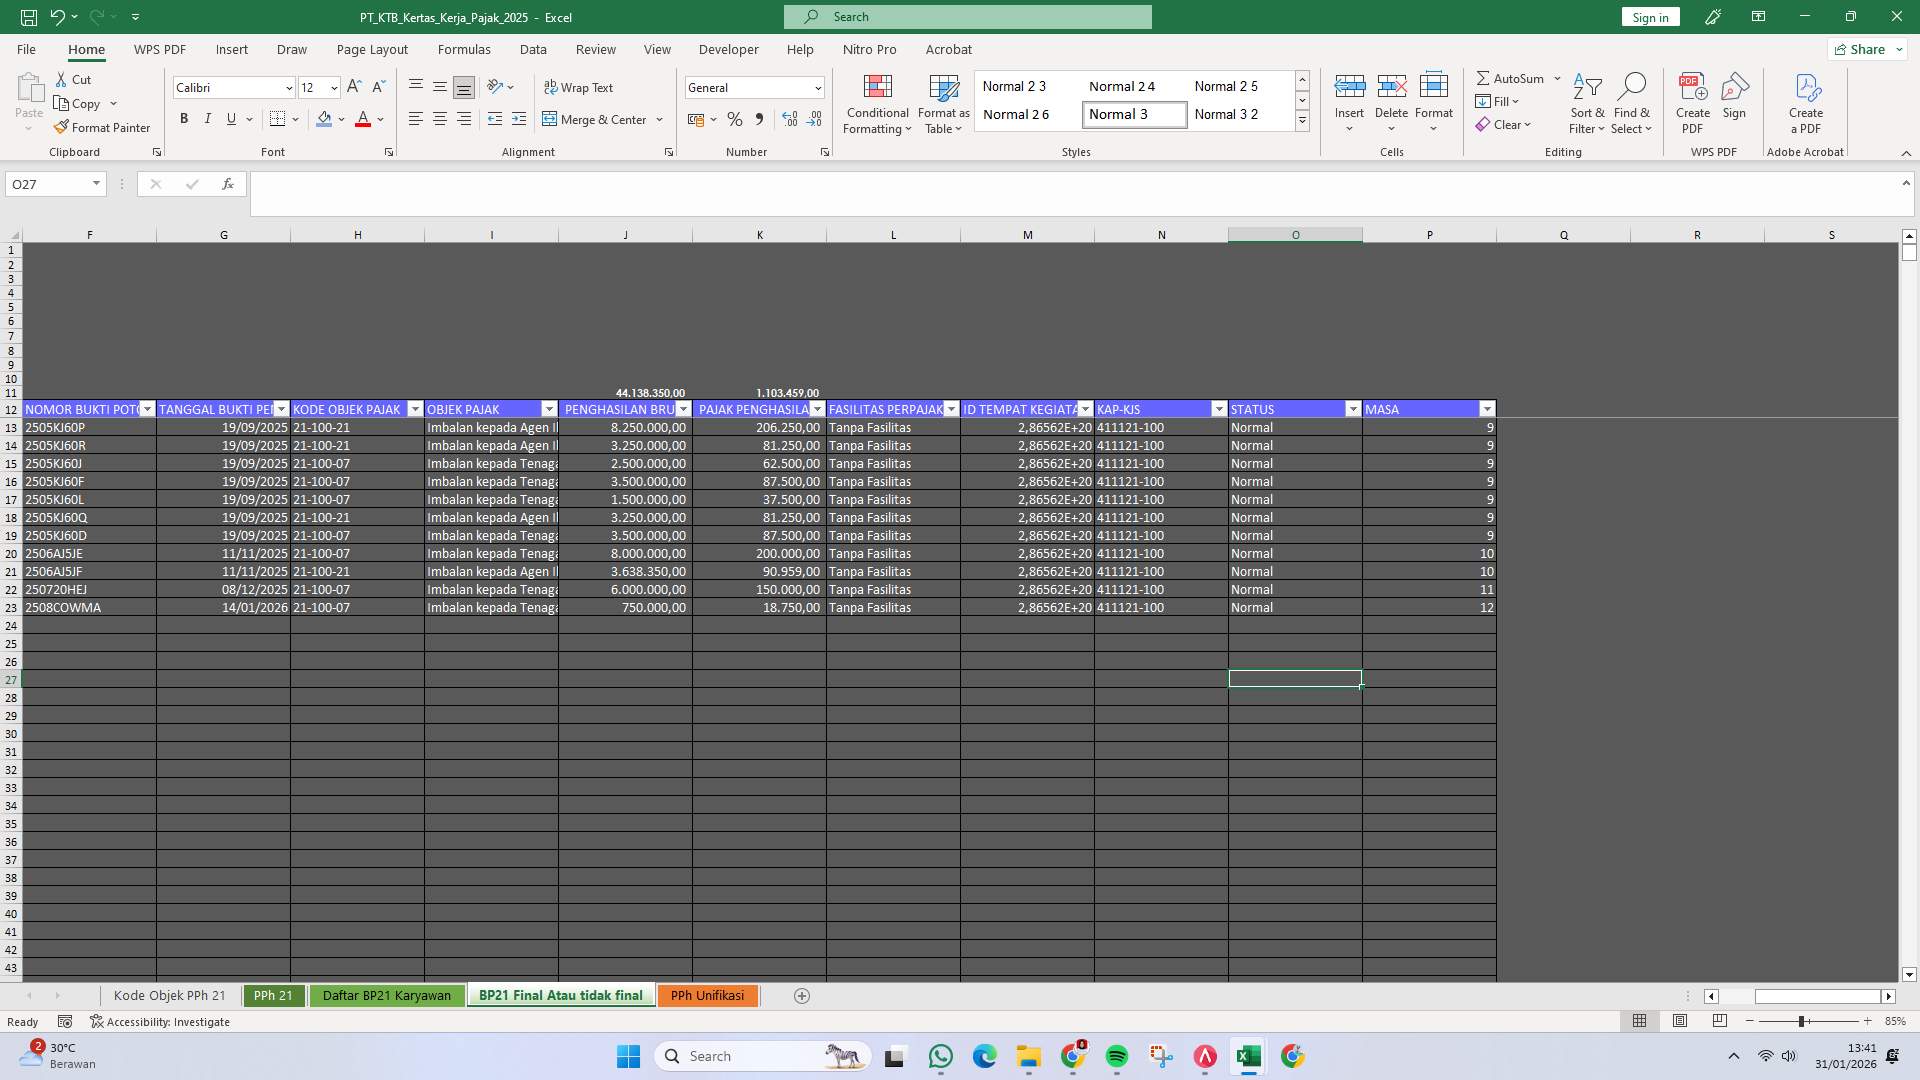The height and width of the screenshot is (1080, 1920).
Task: Toggle Italic formatting
Action: pos(208,119)
